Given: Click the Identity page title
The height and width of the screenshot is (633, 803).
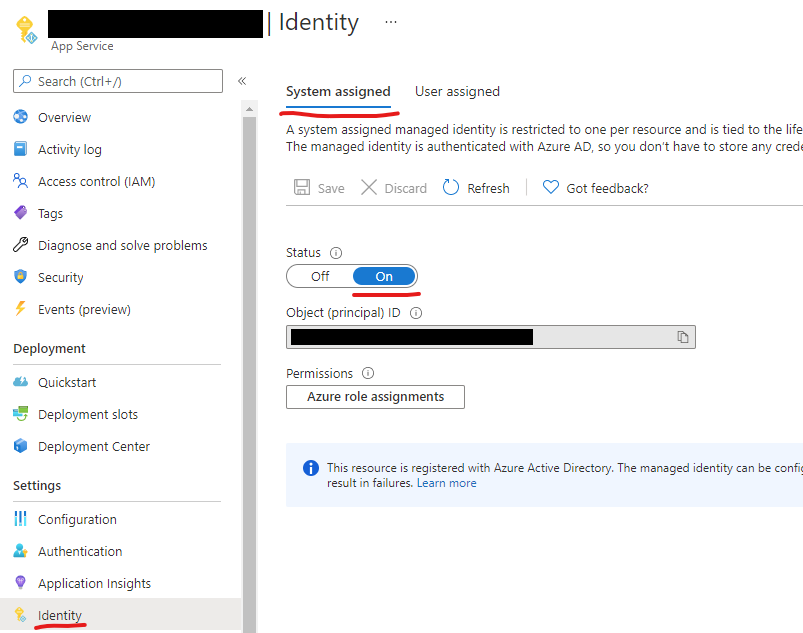Looking at the screenshot, I should (319, 23).
